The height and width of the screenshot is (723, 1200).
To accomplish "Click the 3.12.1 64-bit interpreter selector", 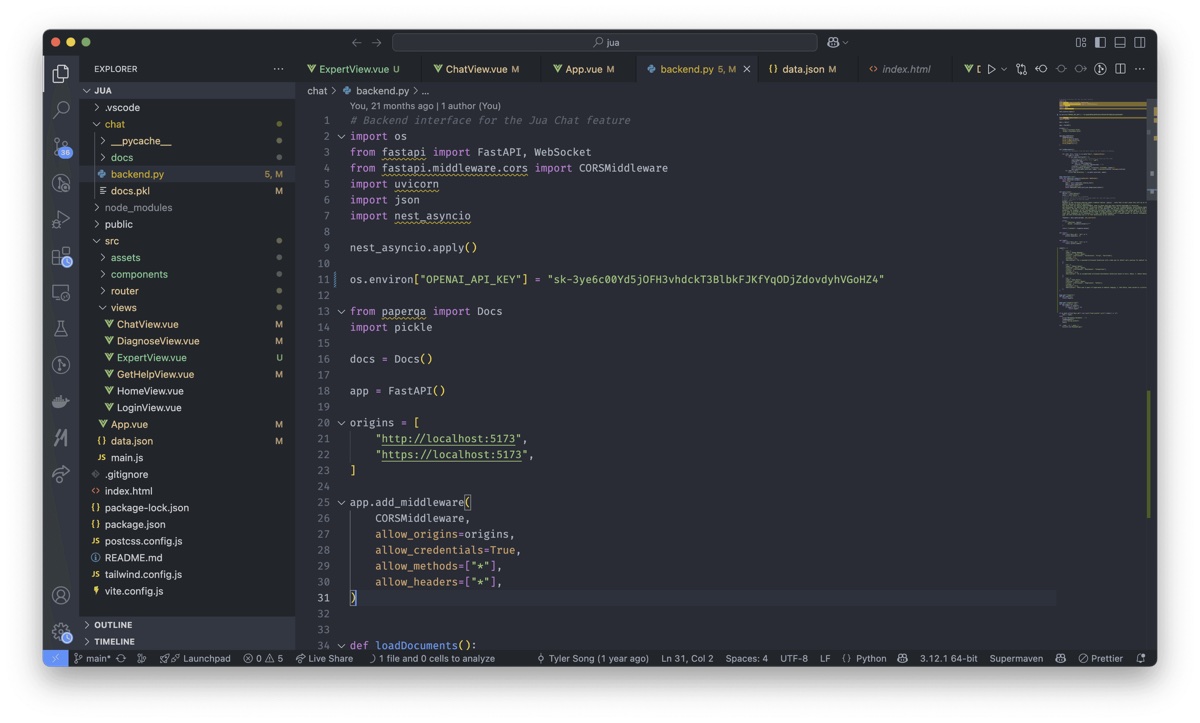I will [x=948, y=658].
